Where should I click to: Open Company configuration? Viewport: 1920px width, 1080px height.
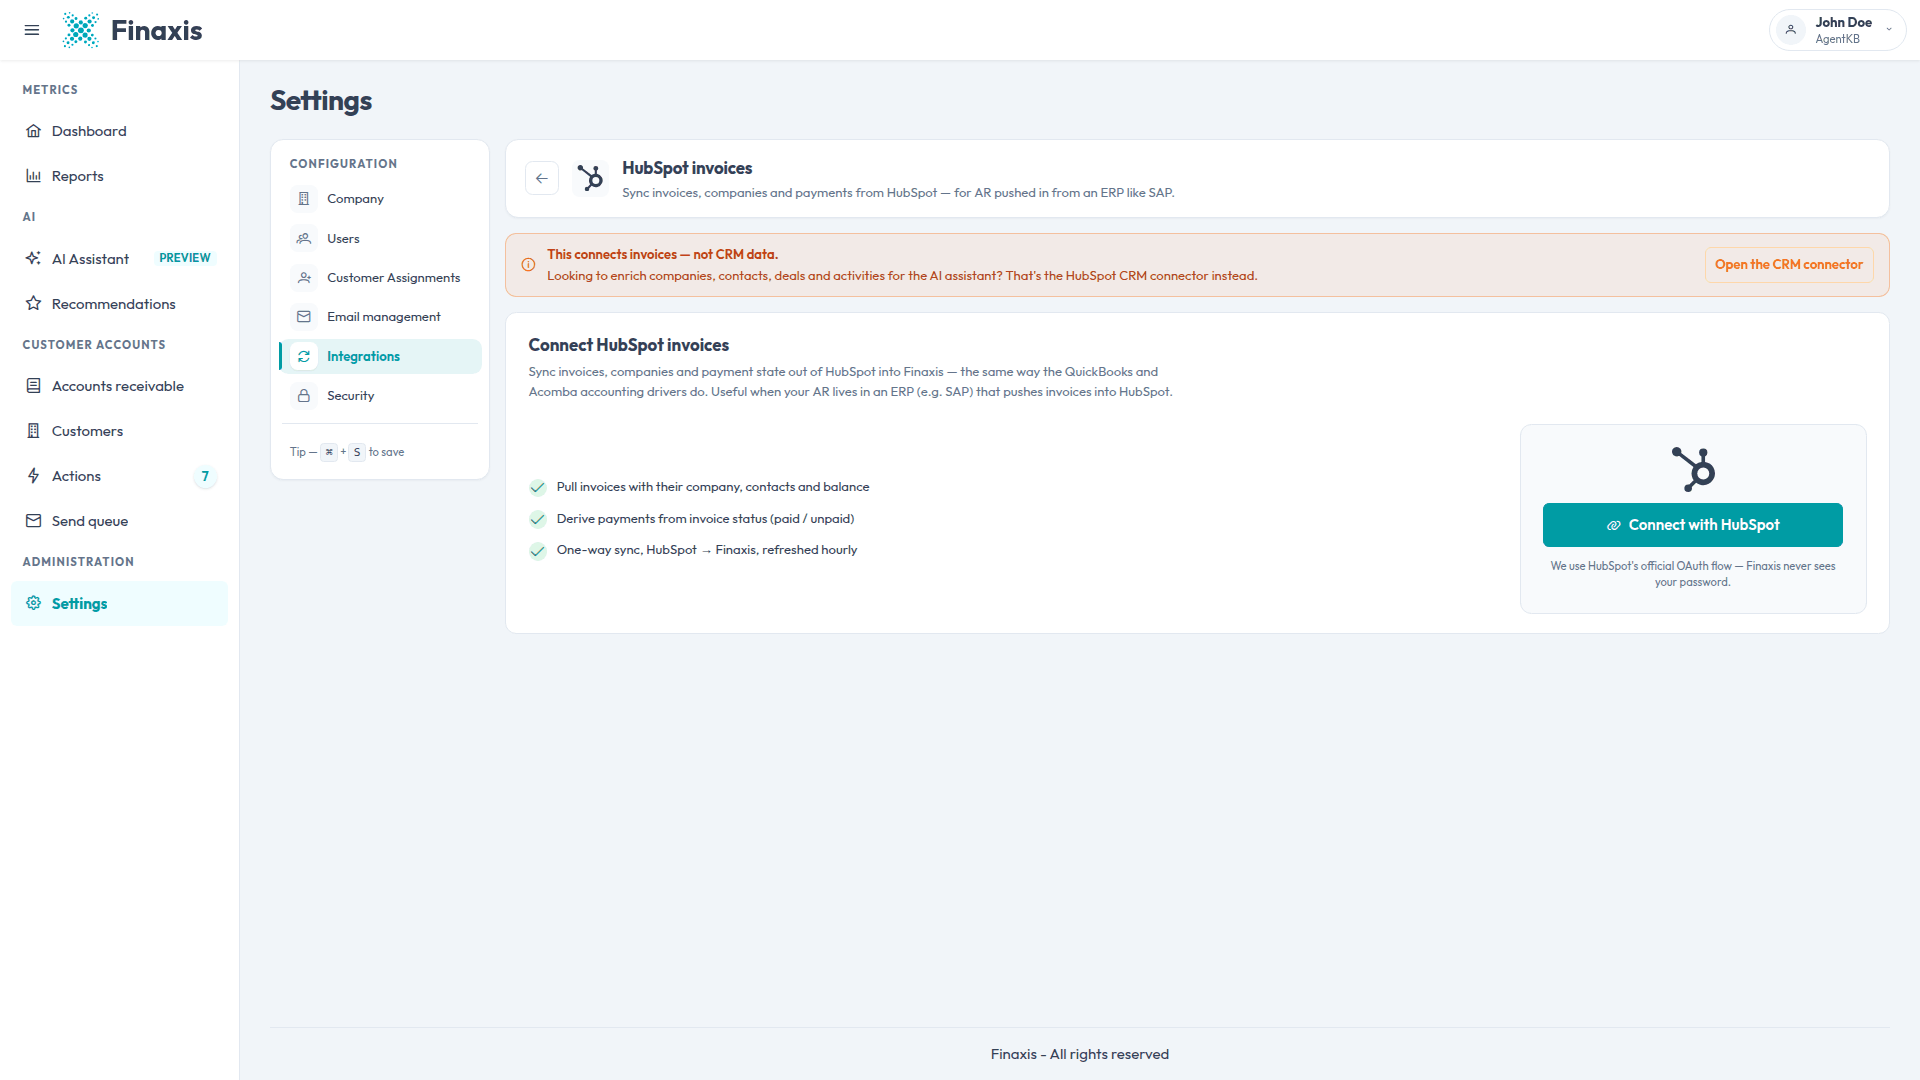point(380,199)
